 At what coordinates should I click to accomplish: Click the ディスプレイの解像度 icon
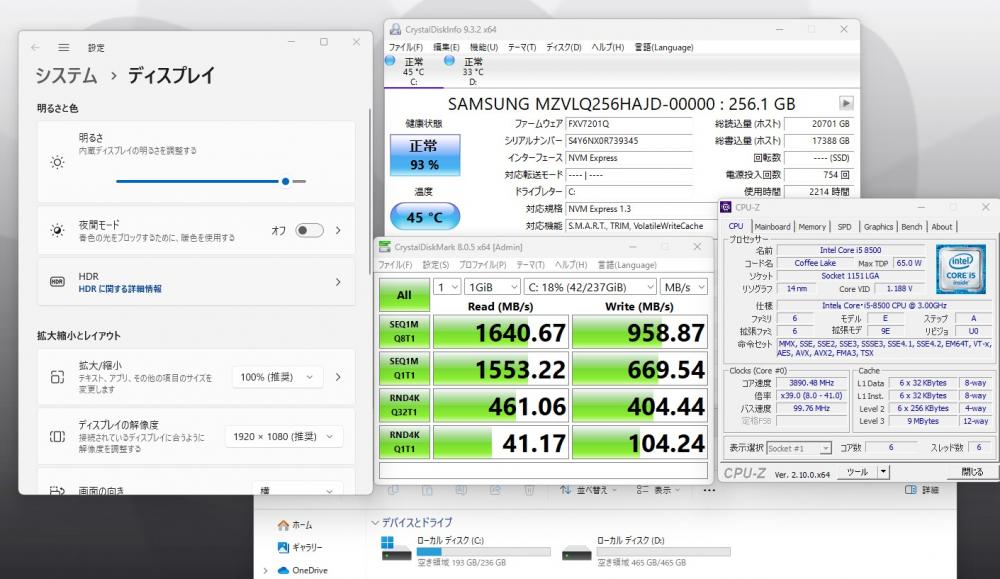pos(57,437)
